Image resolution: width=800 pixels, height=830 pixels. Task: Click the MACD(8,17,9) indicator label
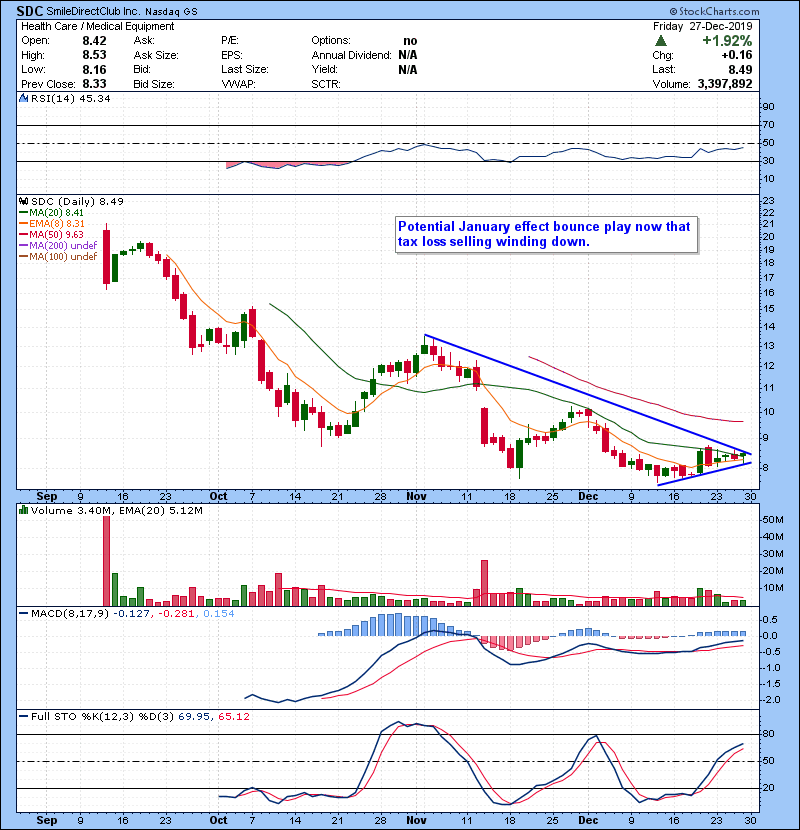70,614
